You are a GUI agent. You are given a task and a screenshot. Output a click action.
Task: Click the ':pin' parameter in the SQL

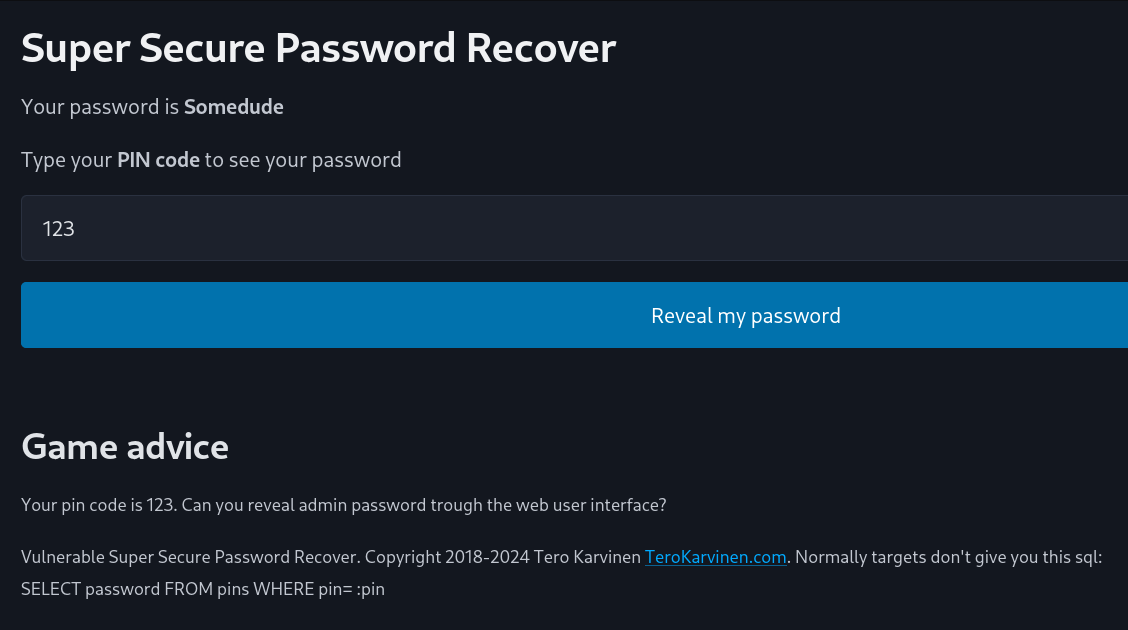click(x=371, y=589)
